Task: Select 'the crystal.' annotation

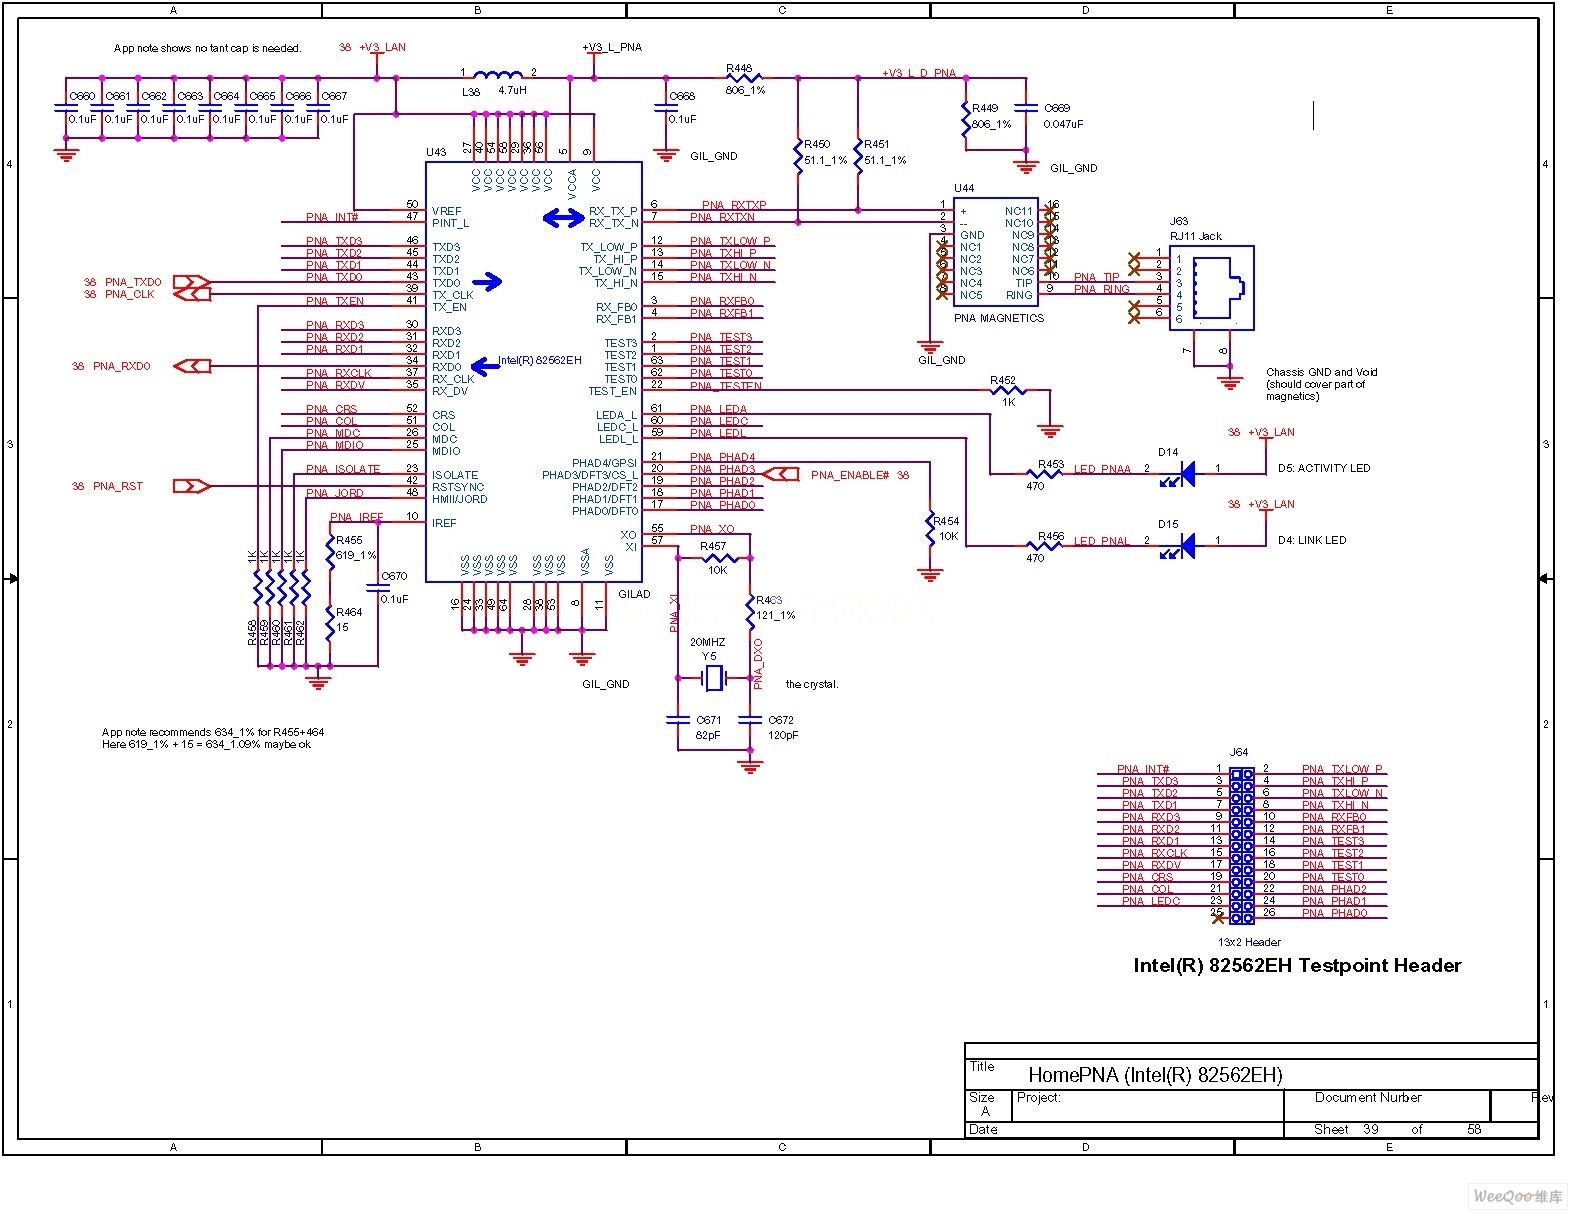Action: click(812, 684)
